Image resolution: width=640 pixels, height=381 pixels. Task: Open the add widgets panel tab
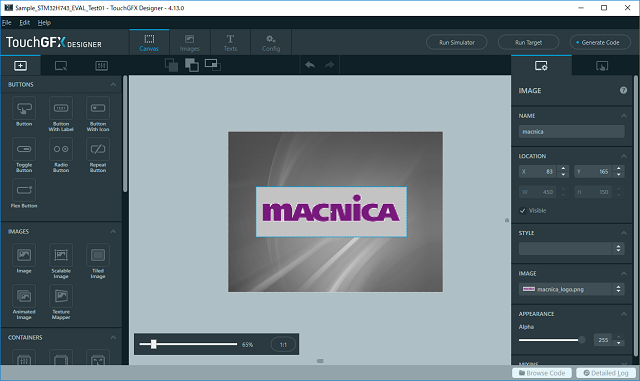pos(20,65)
